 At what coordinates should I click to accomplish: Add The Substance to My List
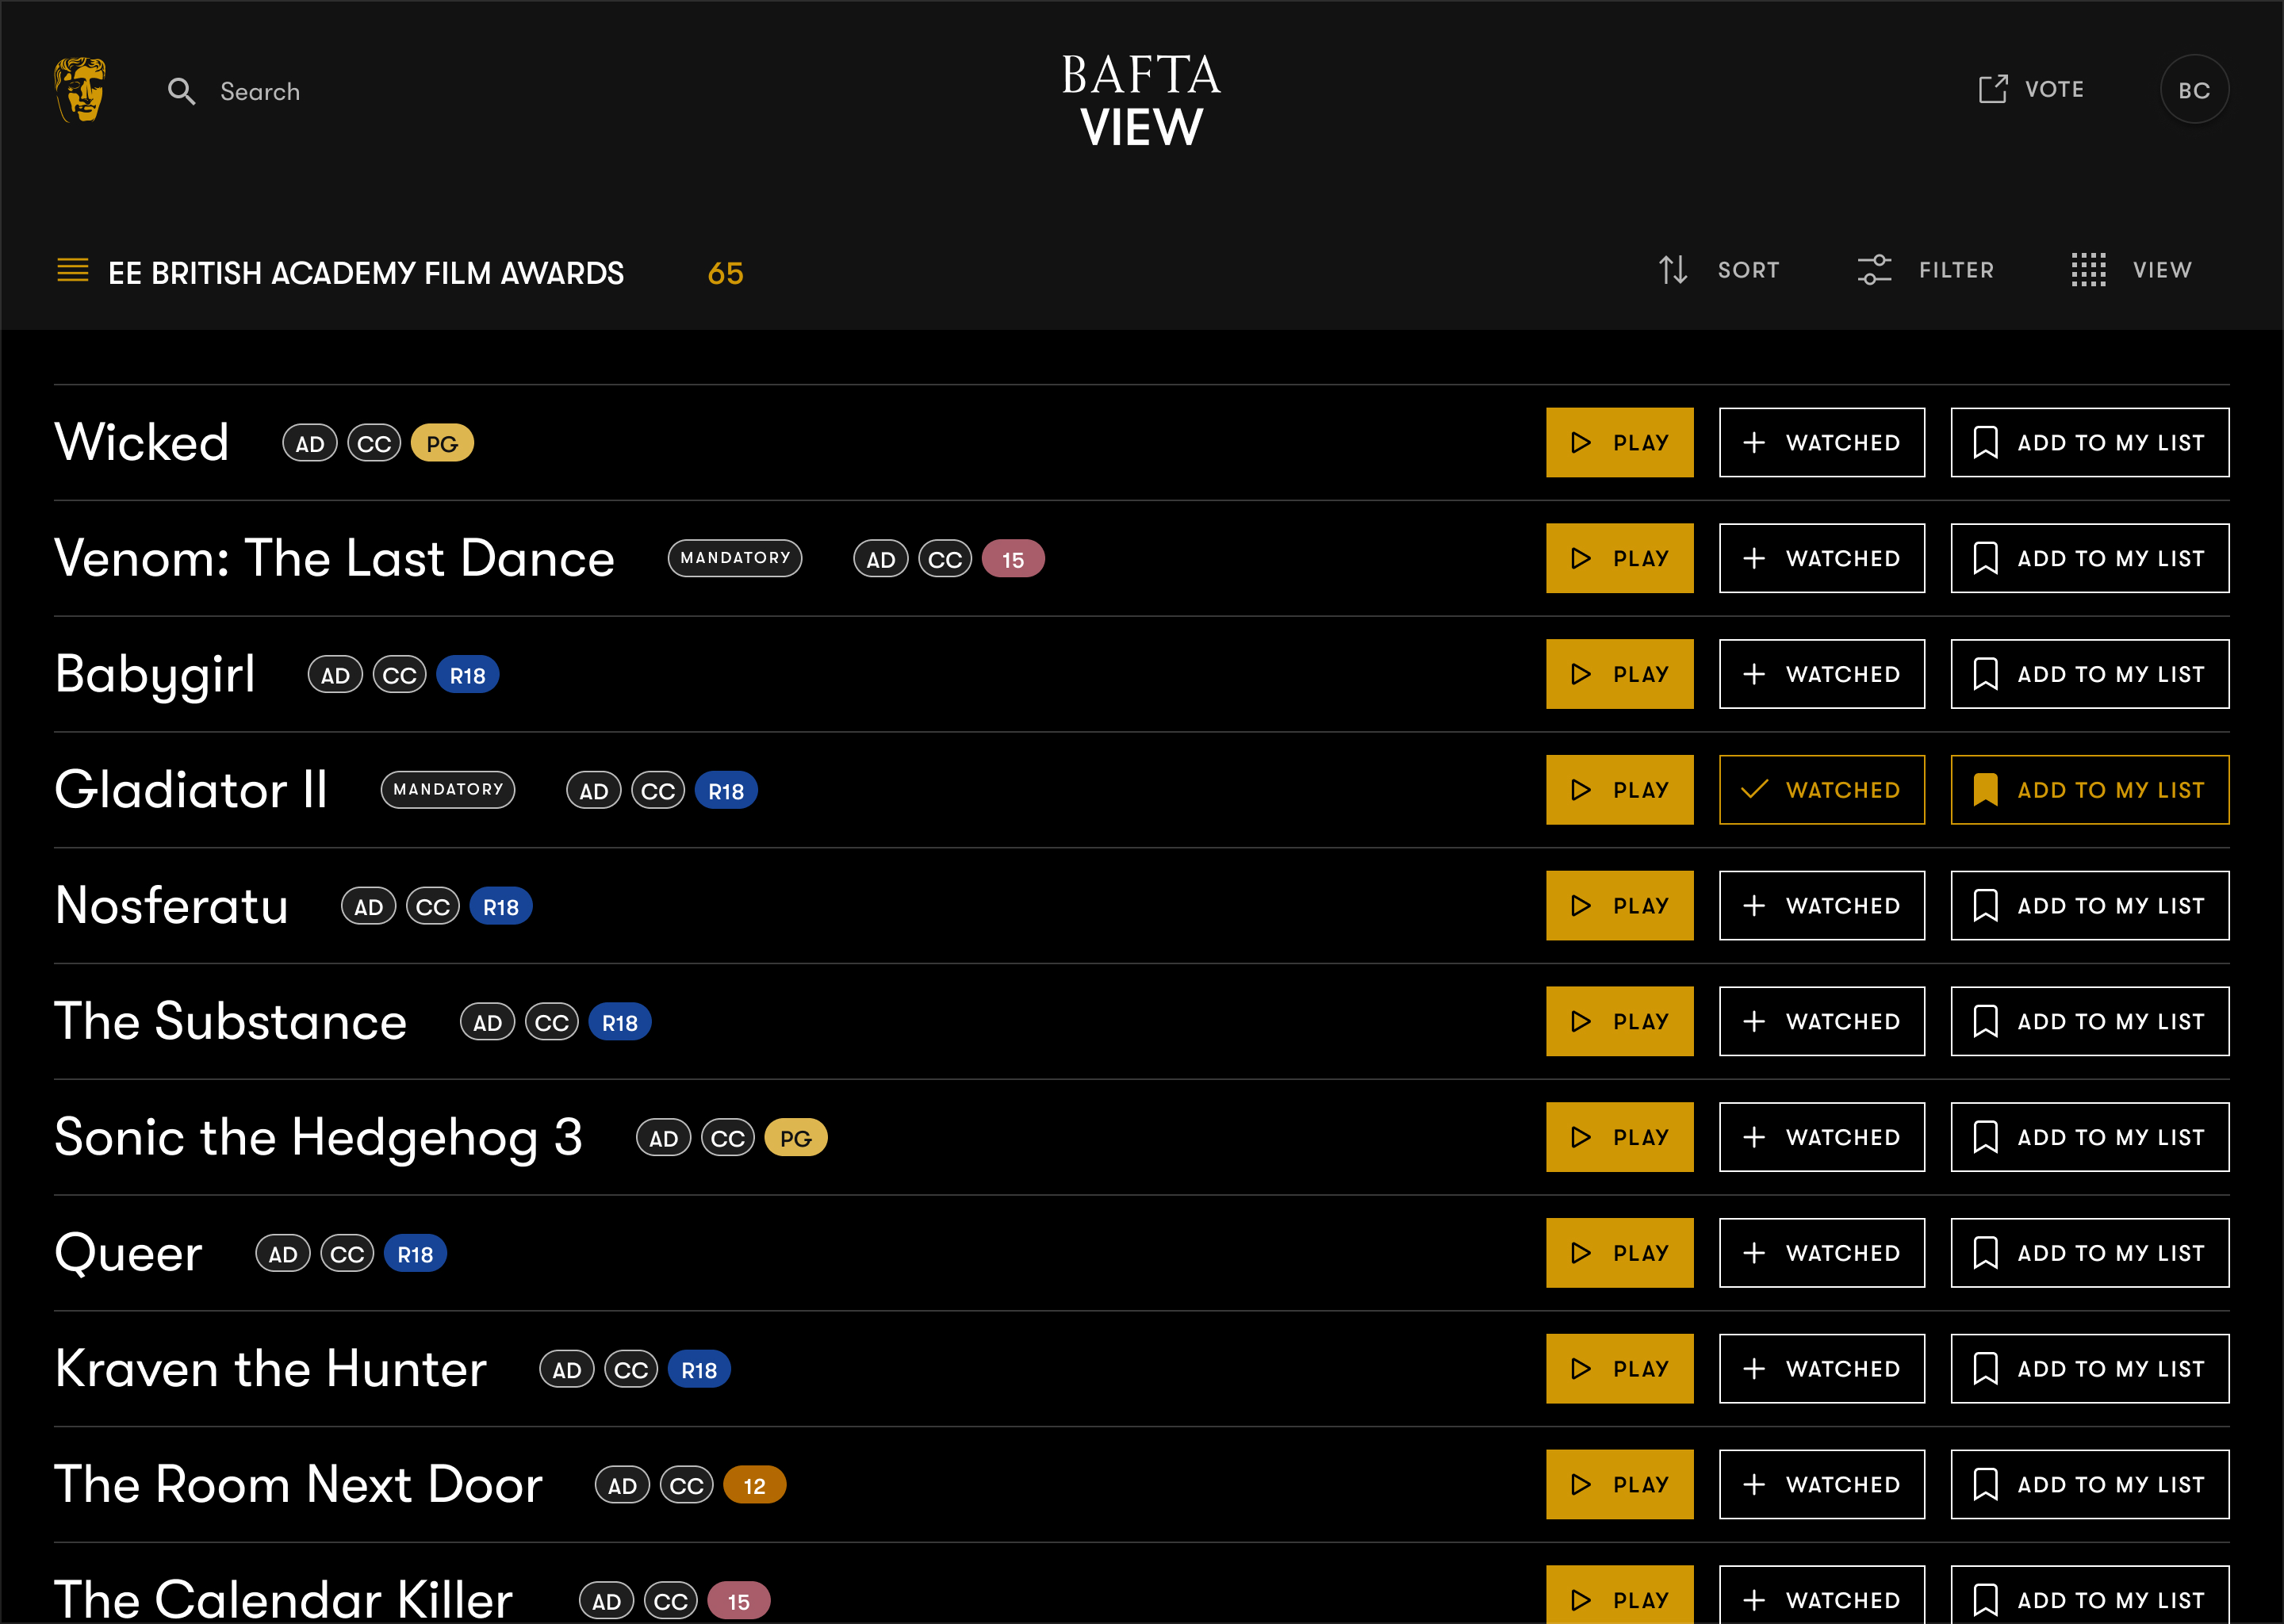pyautogui.click(x=2089, y=1022)
